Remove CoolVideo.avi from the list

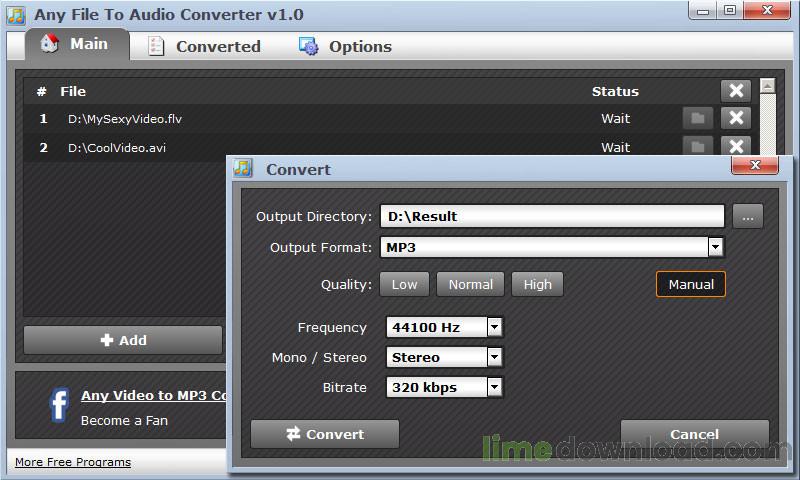[736, 146]
